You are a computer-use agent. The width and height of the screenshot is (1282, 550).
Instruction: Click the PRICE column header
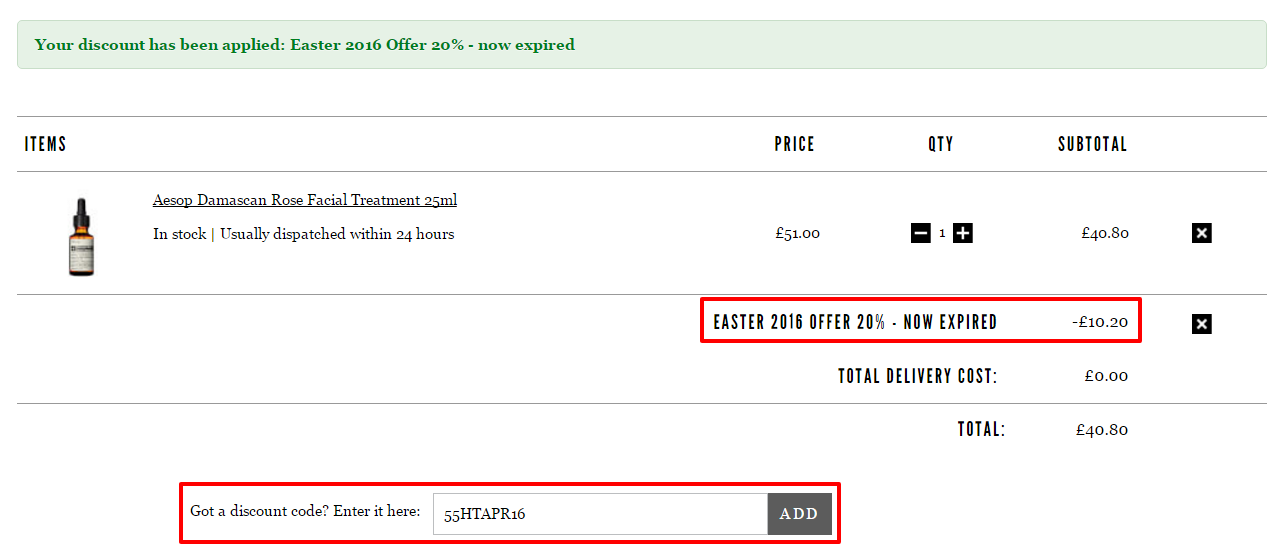(x=795, y=144)
